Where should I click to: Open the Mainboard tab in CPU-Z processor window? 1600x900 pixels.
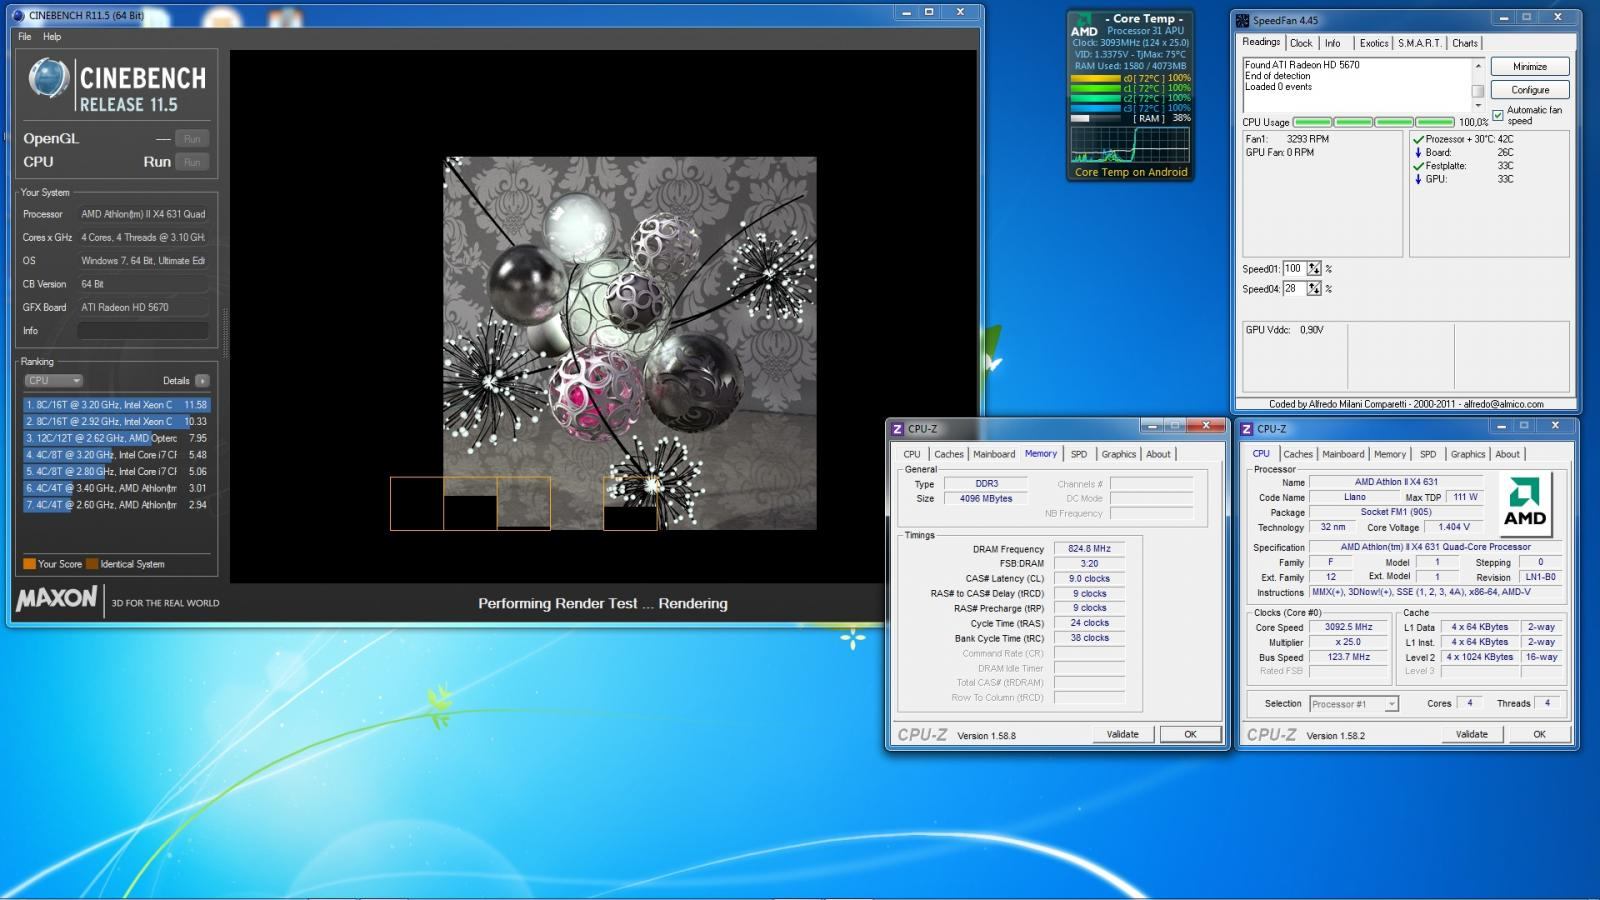1343,454
